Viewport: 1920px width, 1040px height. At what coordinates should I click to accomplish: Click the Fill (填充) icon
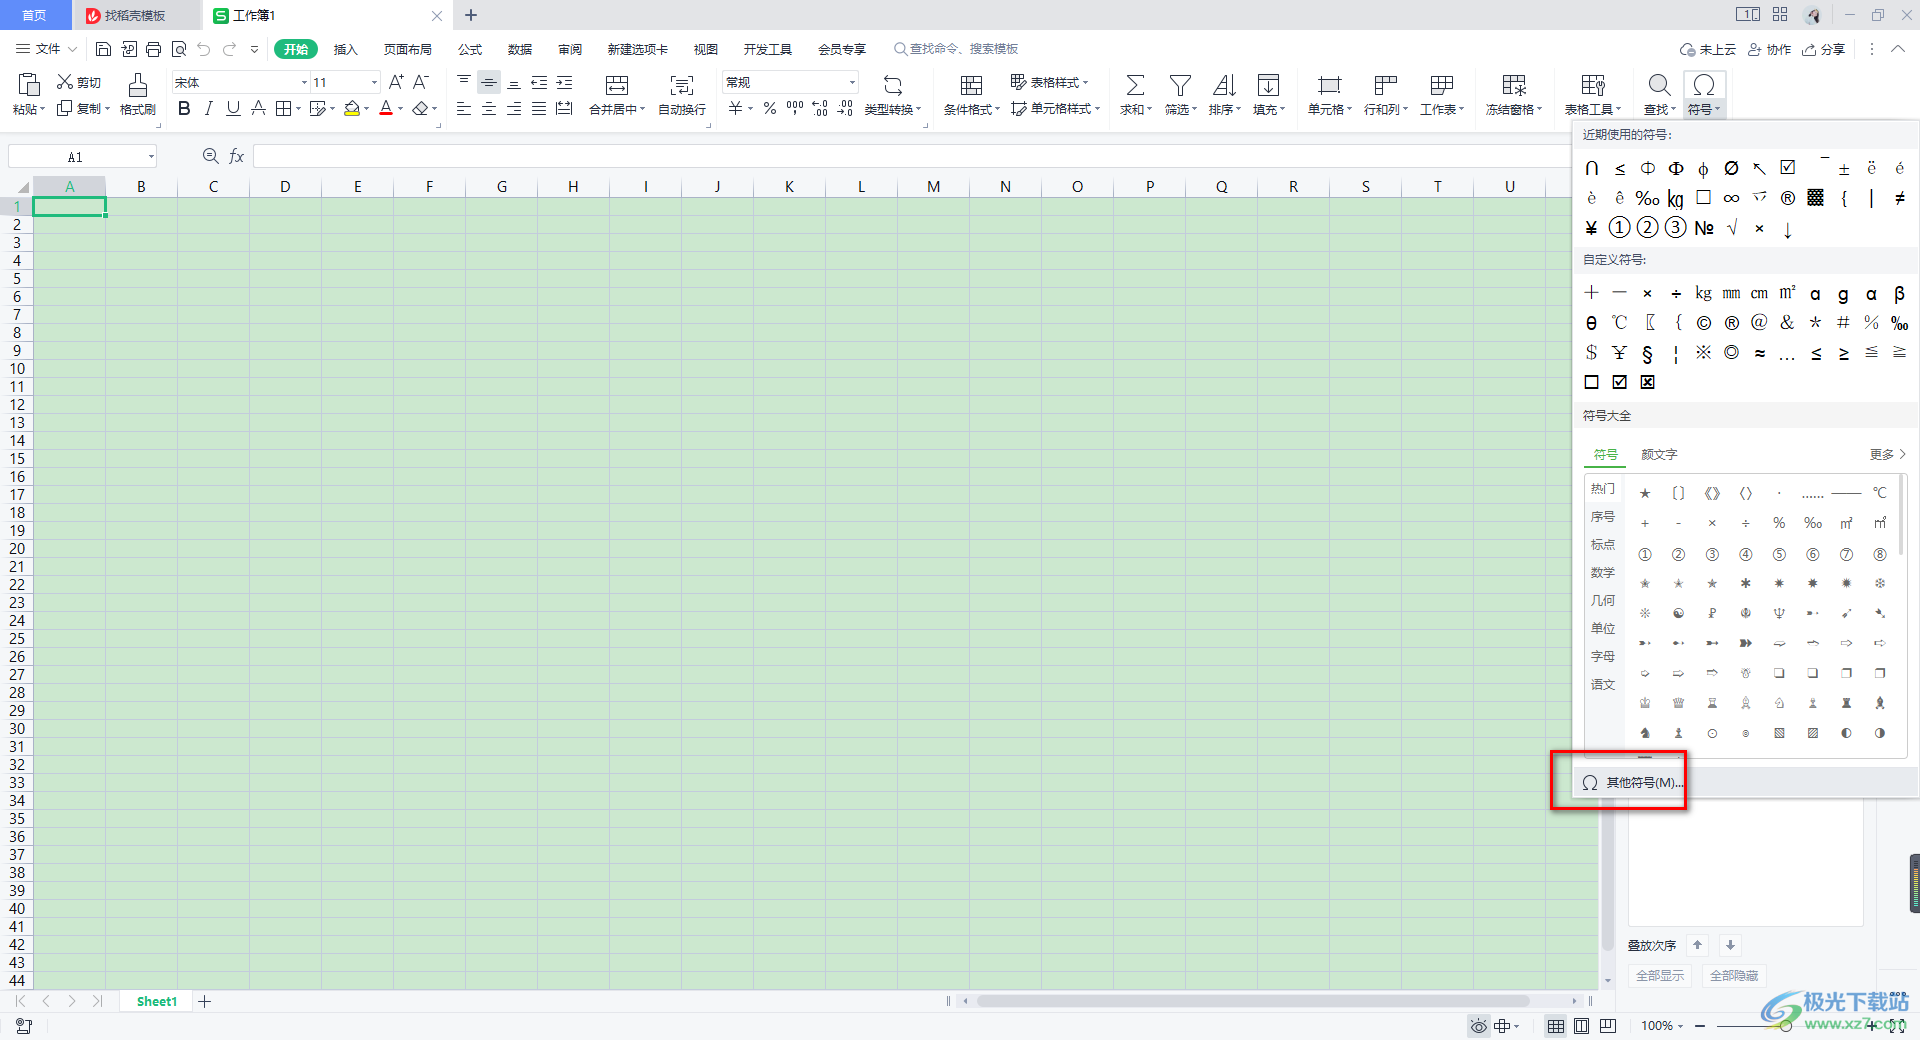tap(1268, 85)
